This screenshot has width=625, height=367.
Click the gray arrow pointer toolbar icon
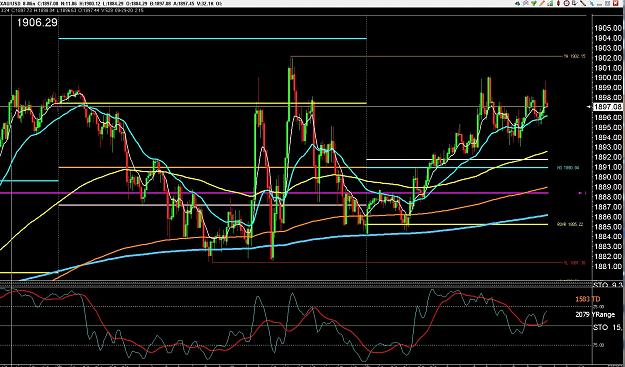(x=574, y=3)
